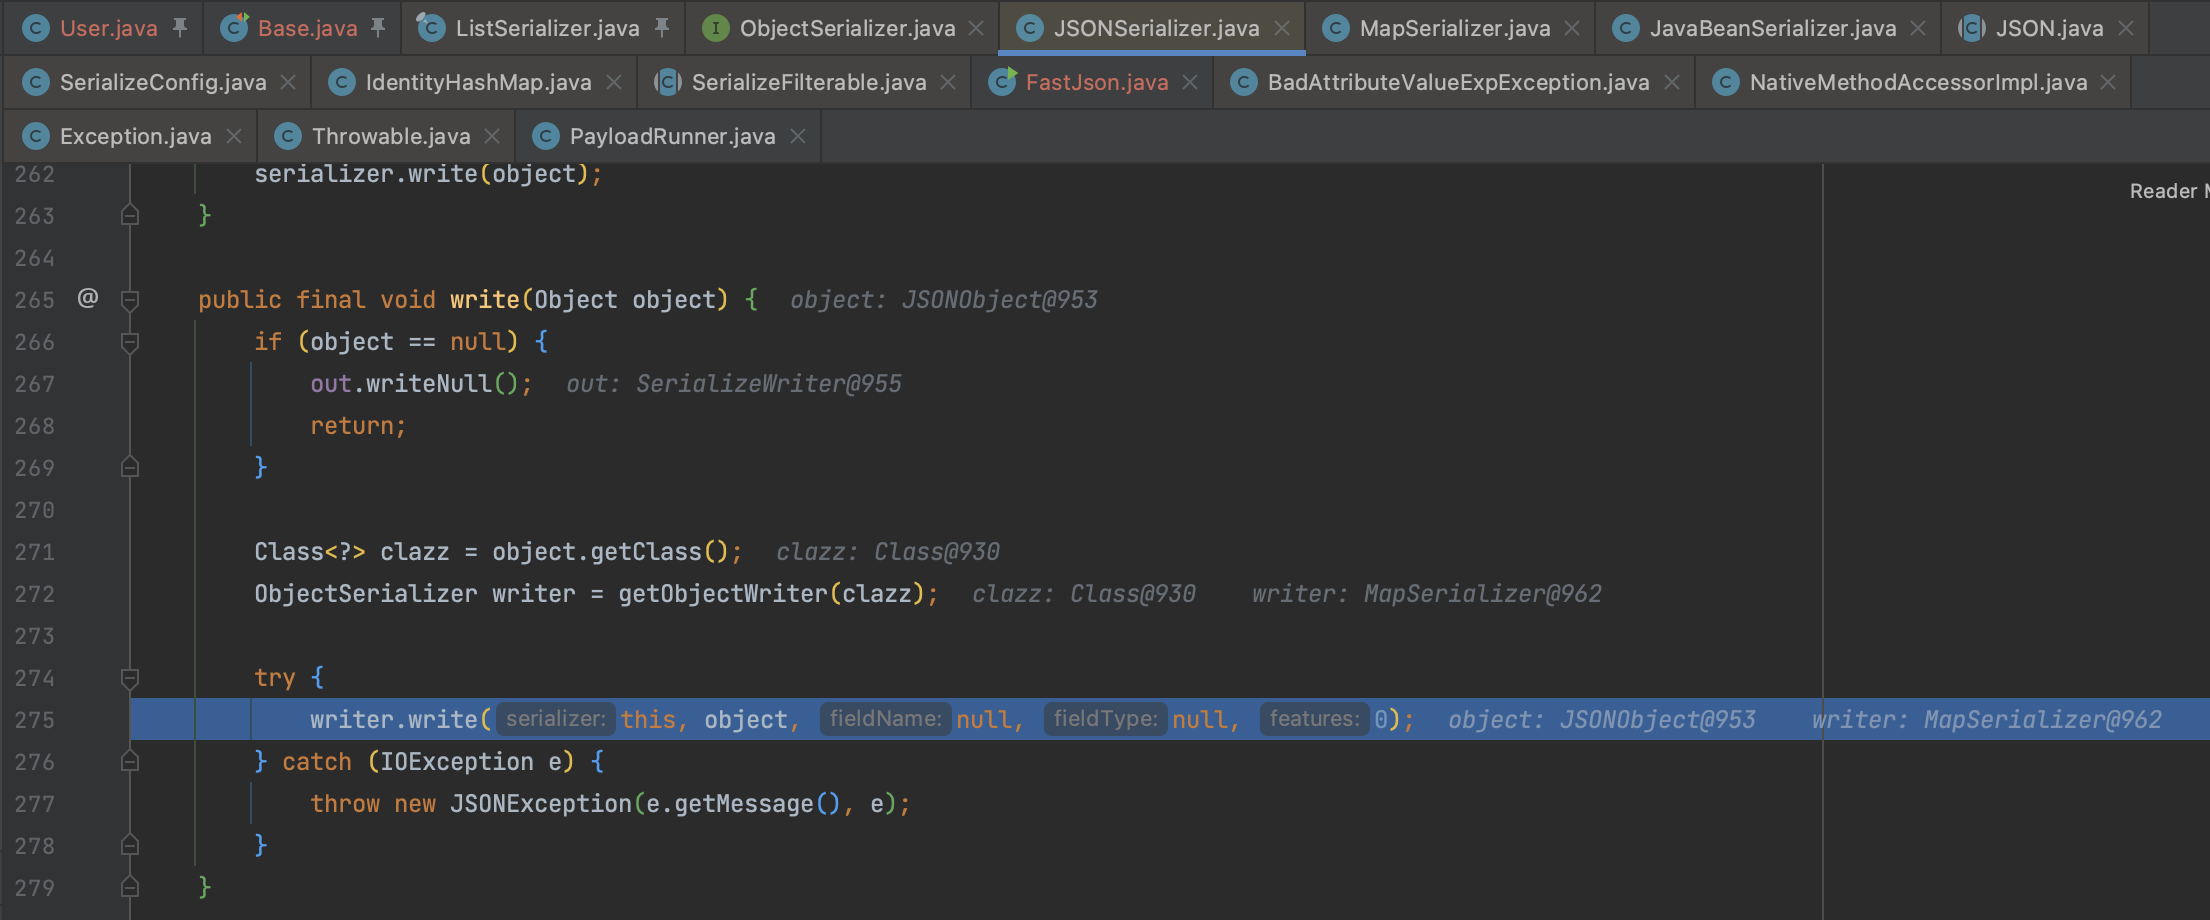Unpin the Base.java tab

[x=378, y=27]
